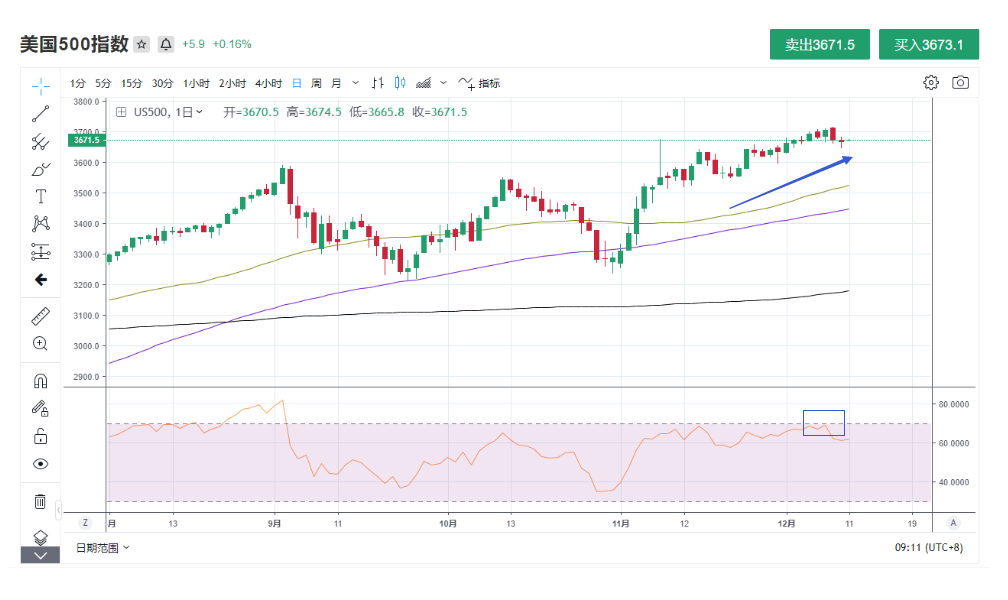The image size is (1008, 600).
Task: Switch to the 周 weekly timeframe
Action: [316, 83]
